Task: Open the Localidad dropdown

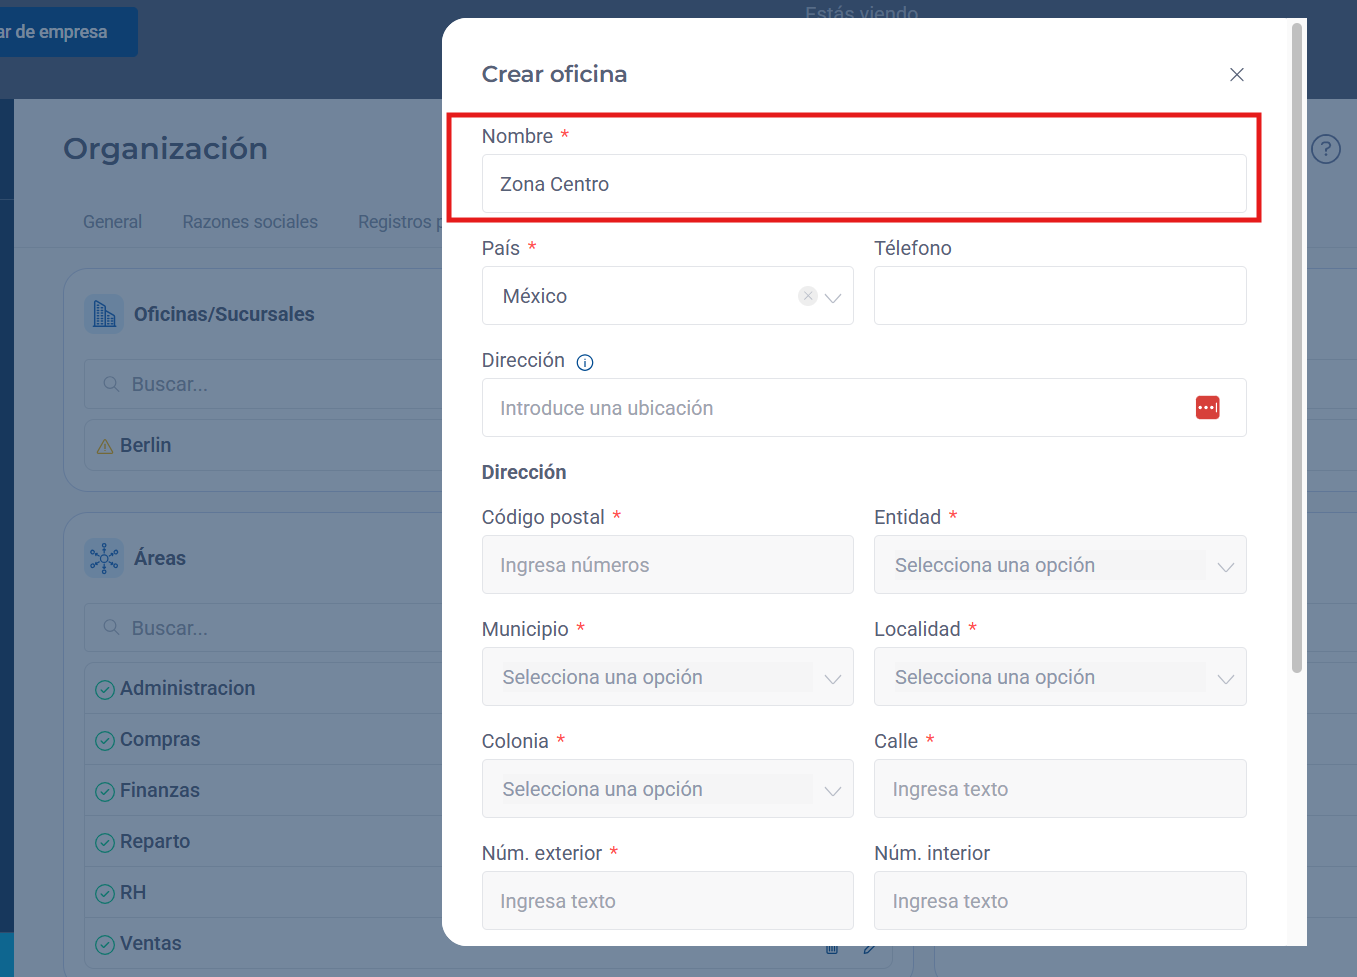Action: [1060, 677]
